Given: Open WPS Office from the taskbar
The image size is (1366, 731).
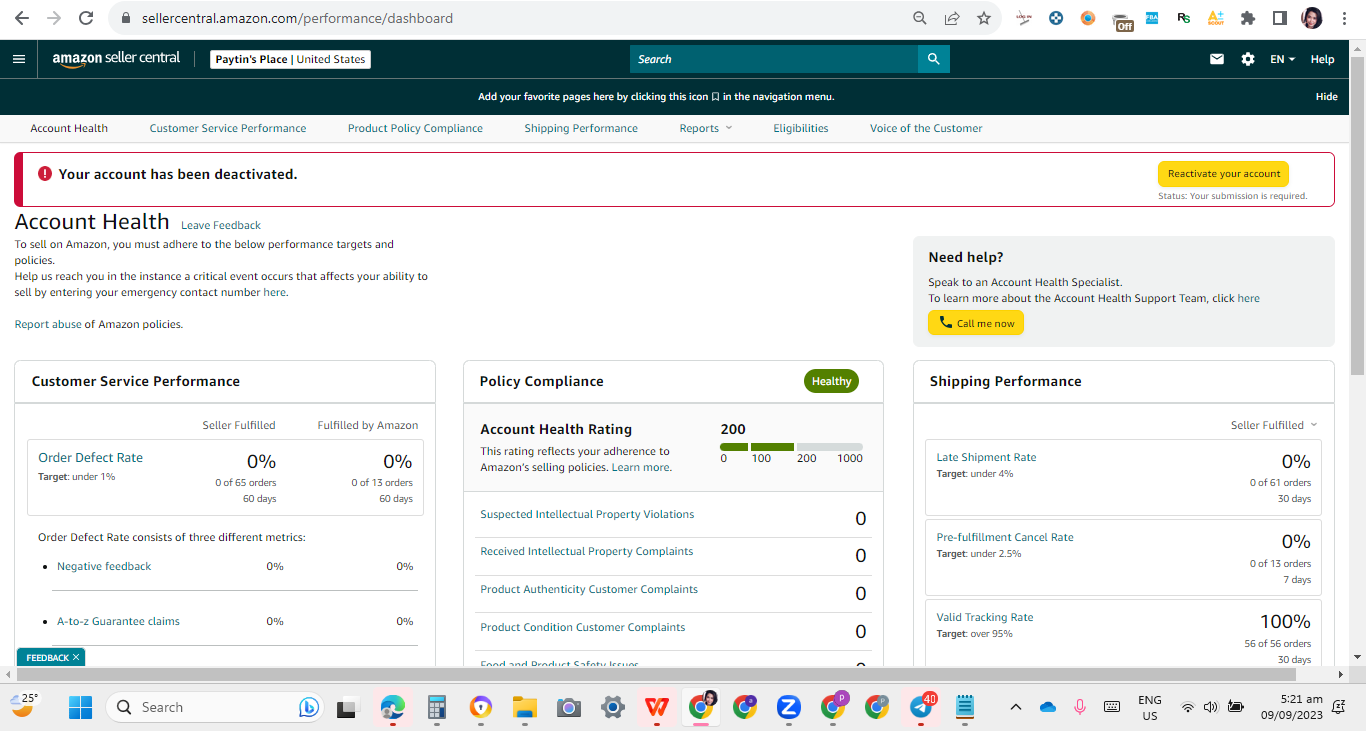Looking at the screenshot, I should pyautogui.click(x=657, y=707).
